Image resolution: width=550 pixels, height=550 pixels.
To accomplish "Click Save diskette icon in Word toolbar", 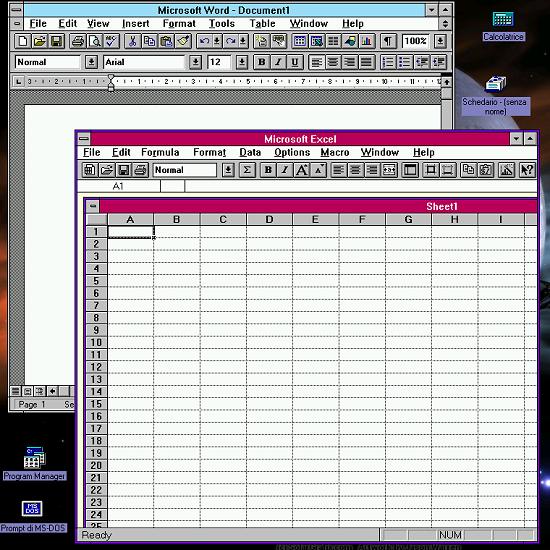I will click(56, 41).
